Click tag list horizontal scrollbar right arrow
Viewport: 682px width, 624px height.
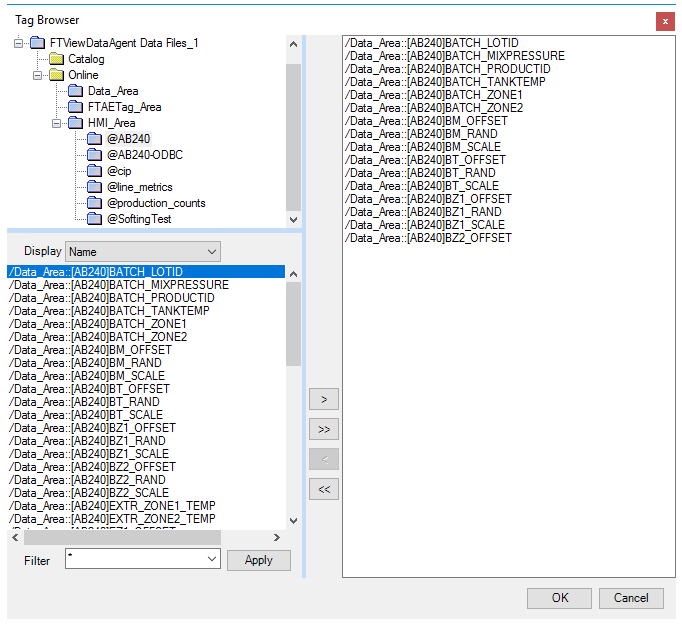pos(277,537)
